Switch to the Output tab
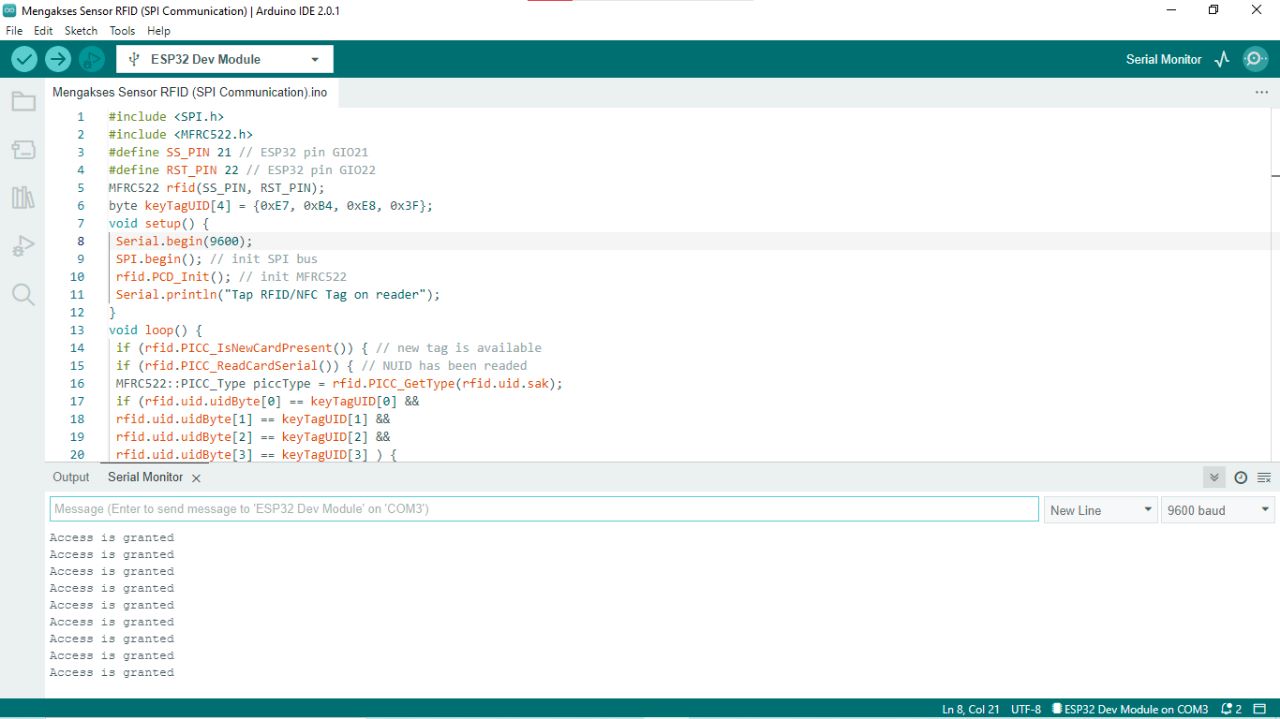The height and width of the screenshot is (719, 1280). point(70,477)
